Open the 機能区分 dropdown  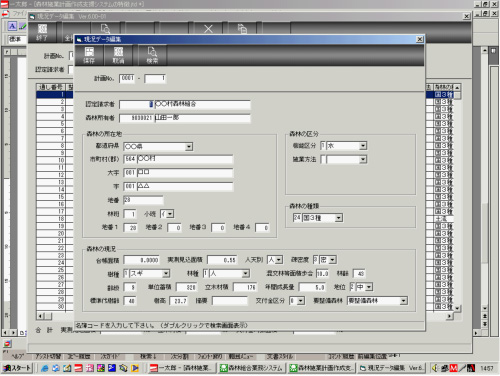point(363,146)
